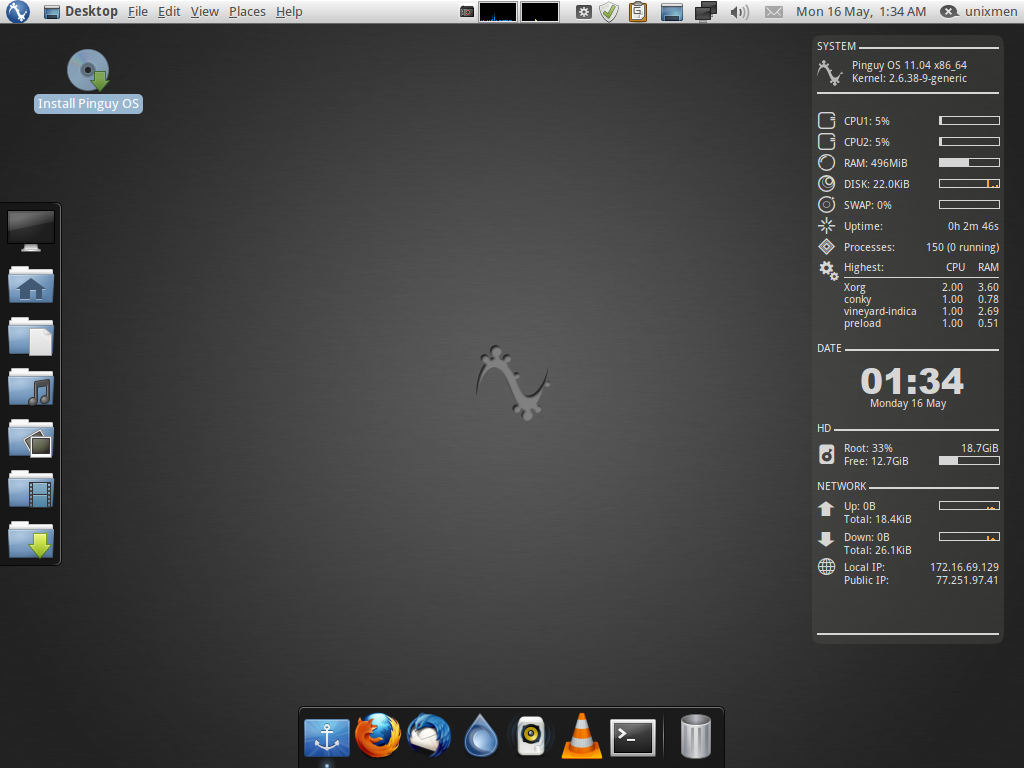This screenshot has width=1024, height=768.
Task: Launch Deluge water drop icon in dock
Action: coord(481,736)
